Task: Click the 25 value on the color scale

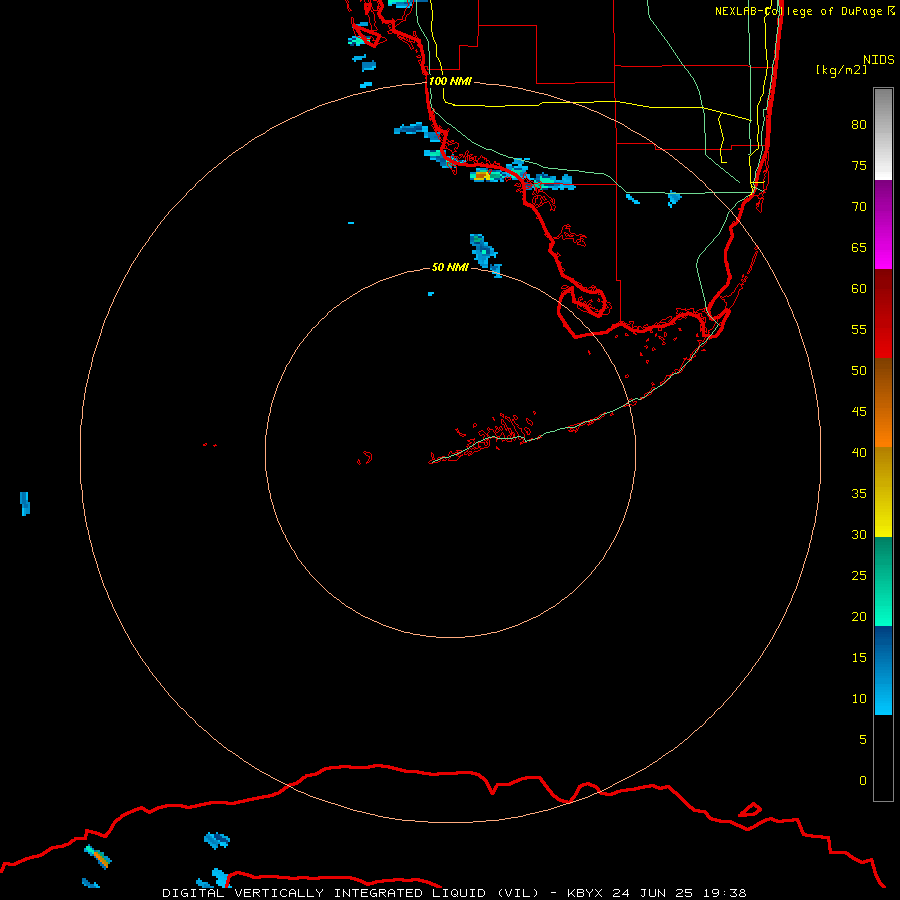Action: click(x=859, y=576)
